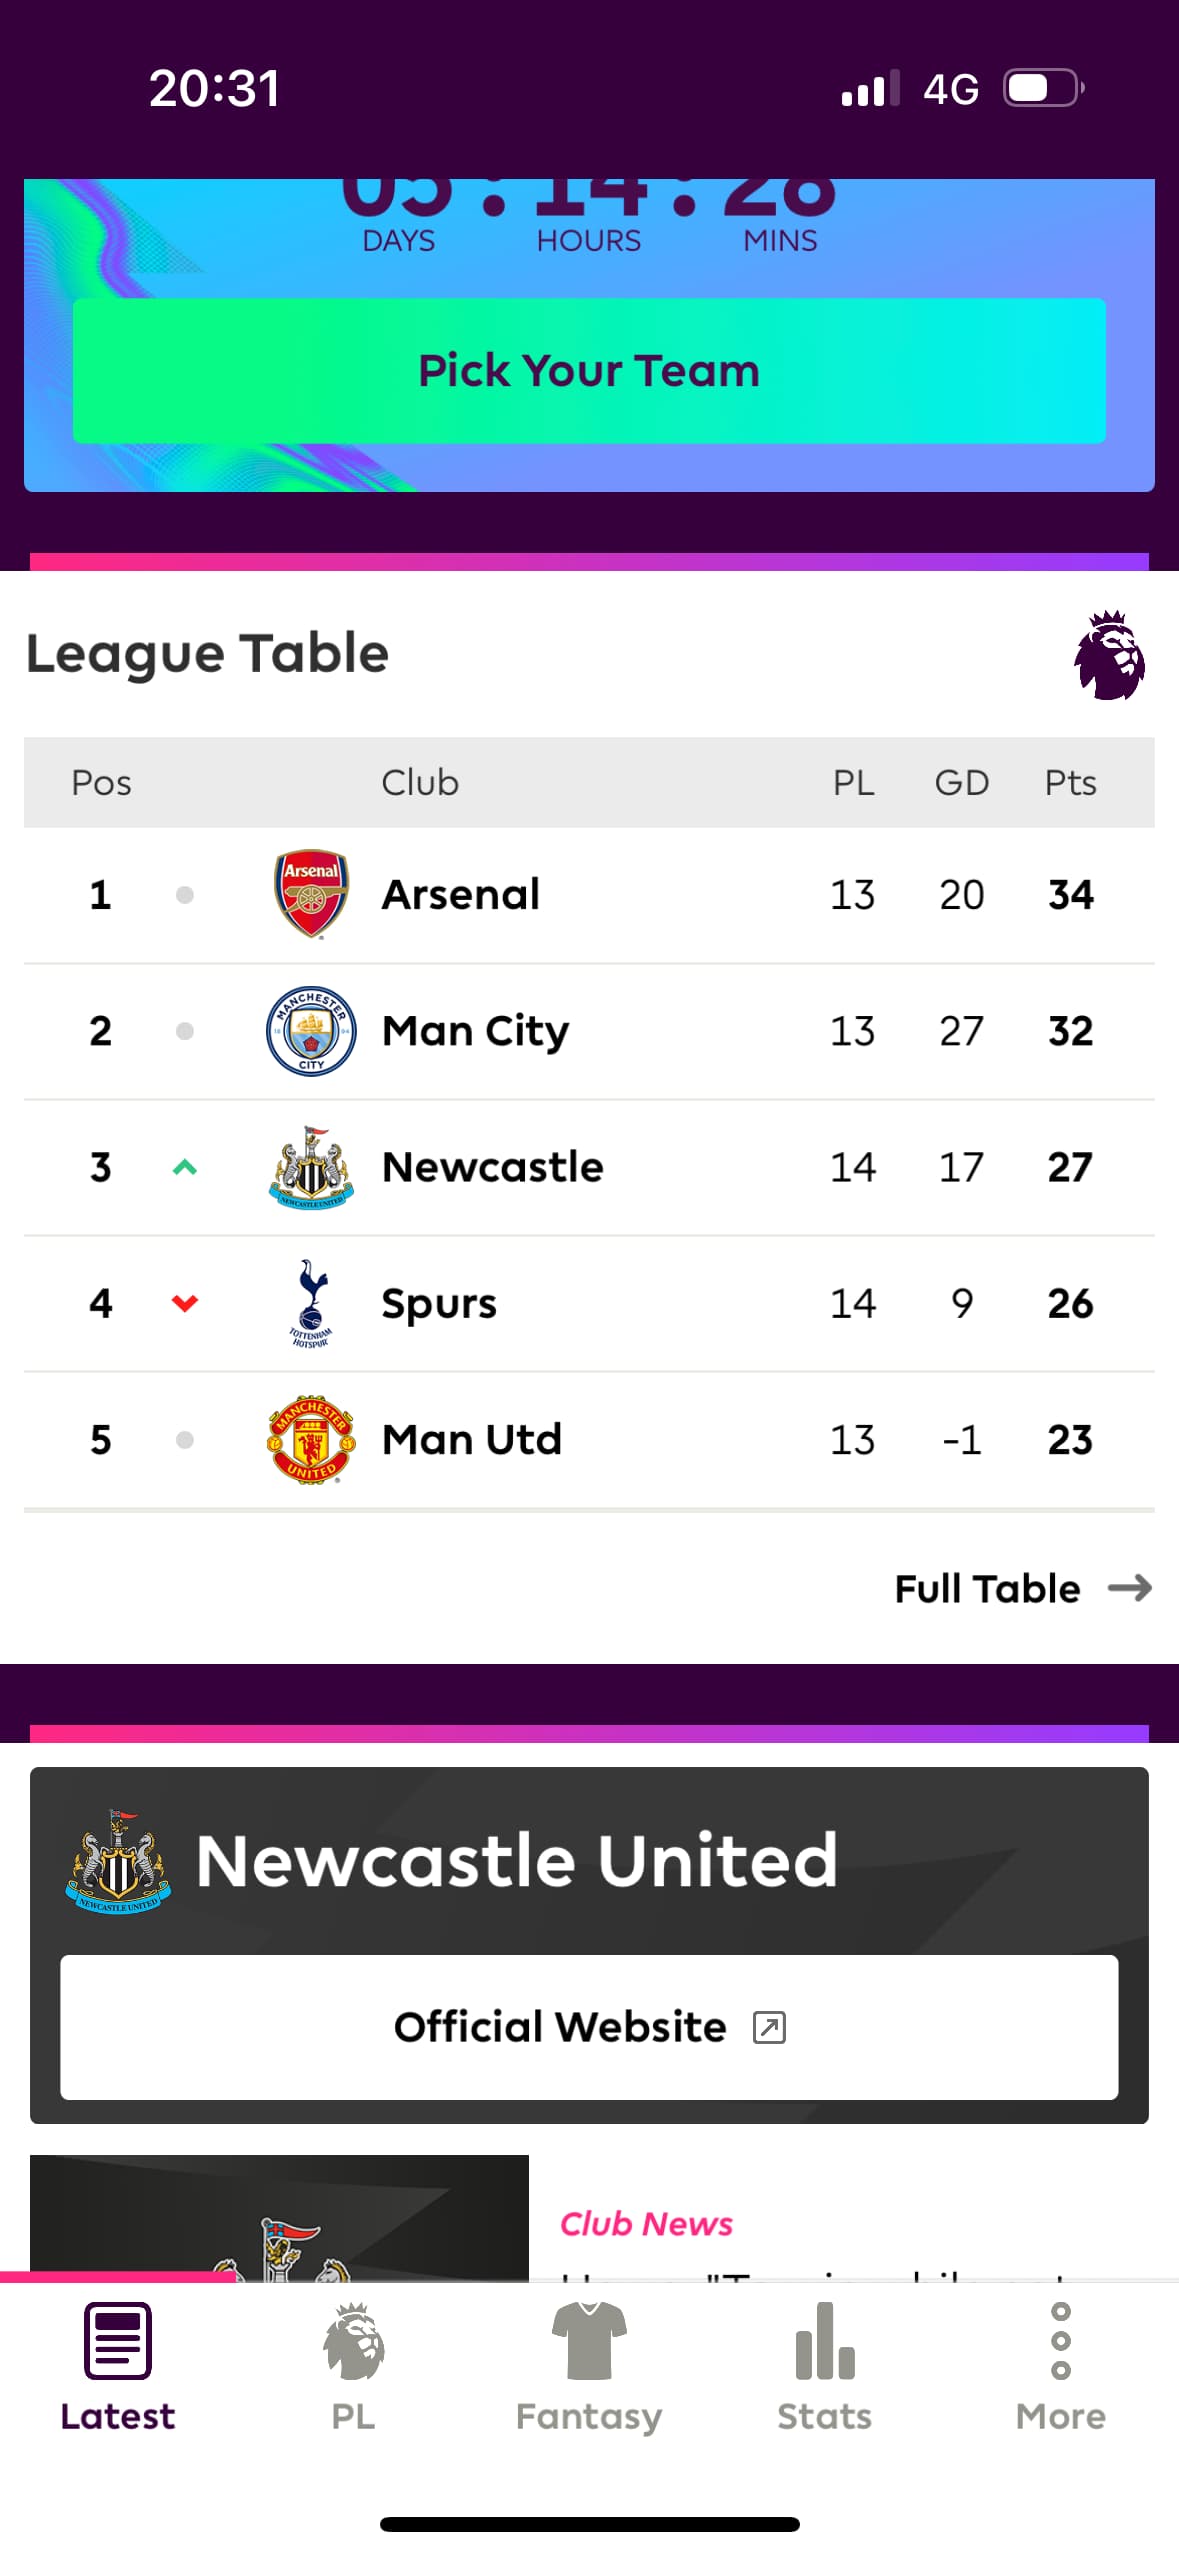This screenshot has width=1179, height=2556.
Task: Tap the external link icon beside Official Website
Action: click(x=769, y=2027)
